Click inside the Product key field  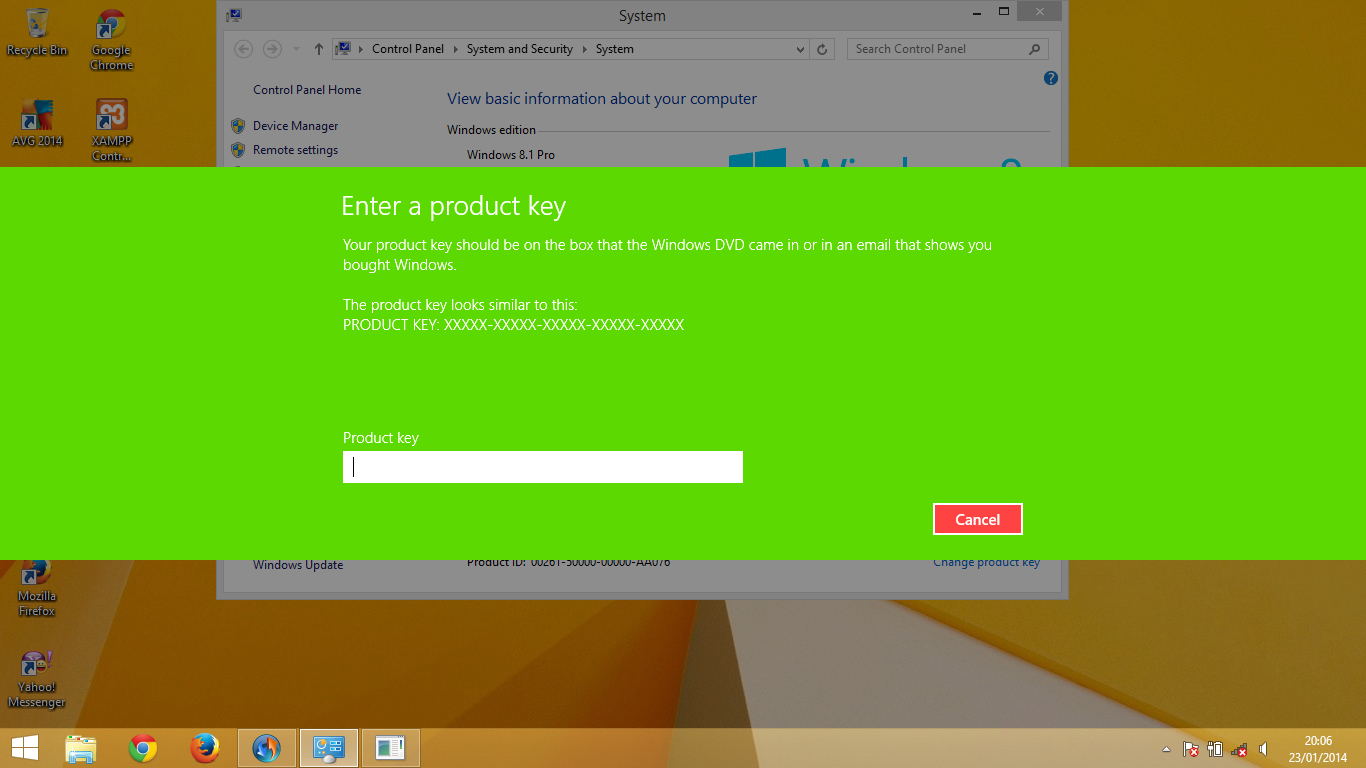tap(542, 467)
